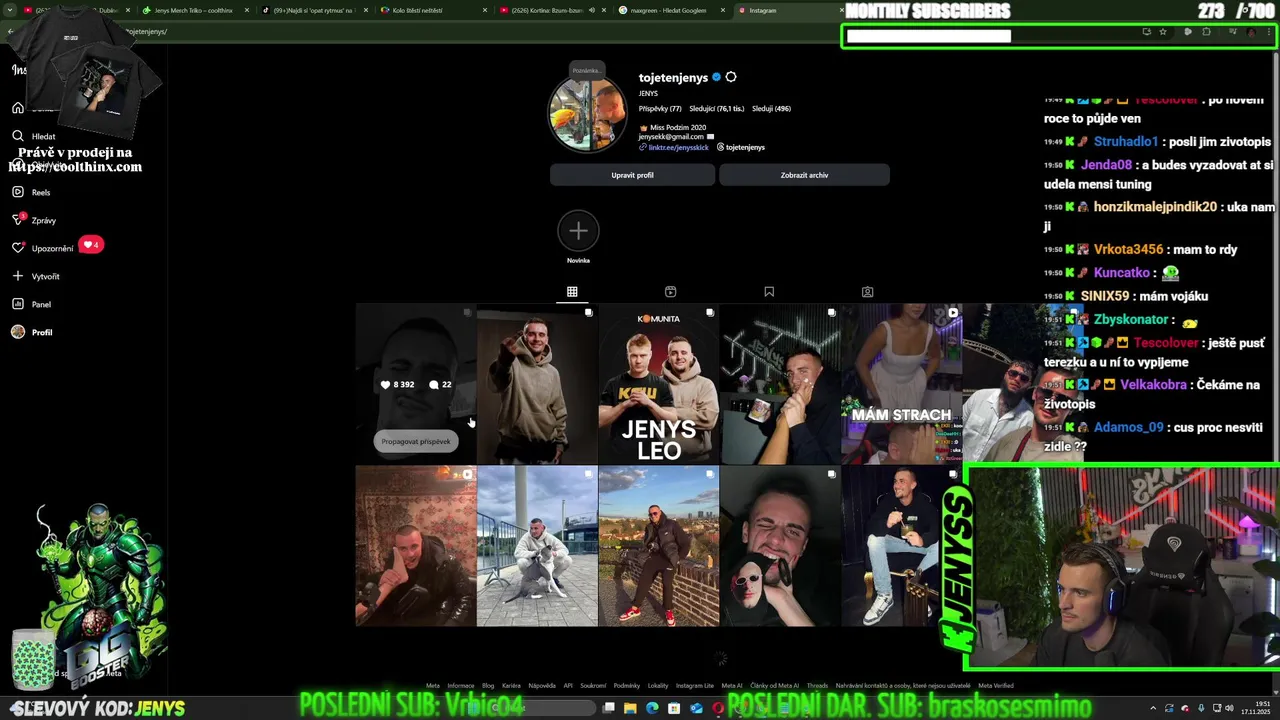This screenshot has width=1280, height=720.
Task: Click the Podmínky footer link
Action: point(626,686)
